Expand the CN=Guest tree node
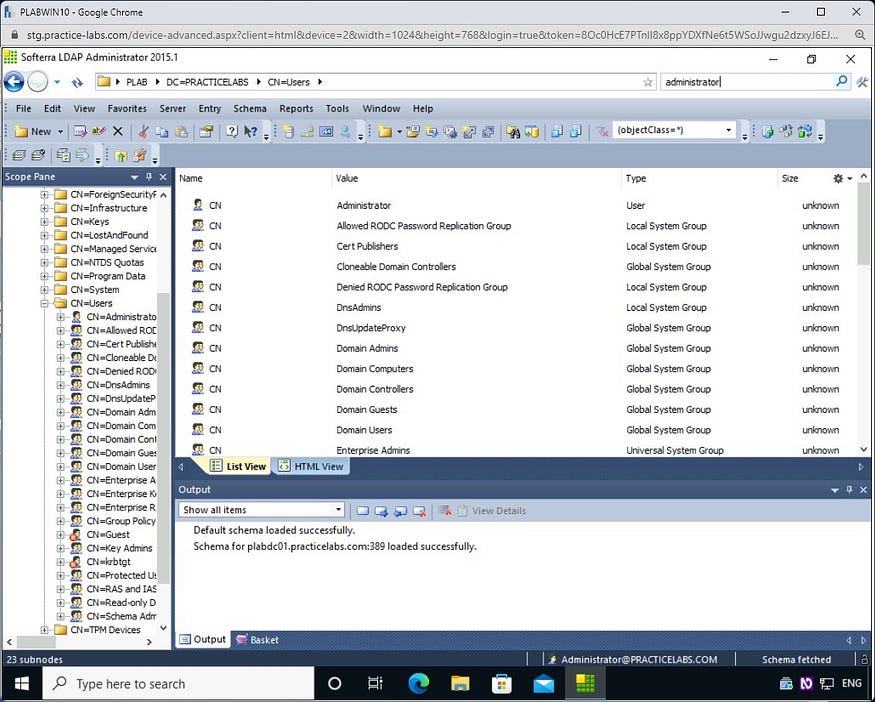Image resolution: width=875 pixels, height=702 pixels. 60,535
